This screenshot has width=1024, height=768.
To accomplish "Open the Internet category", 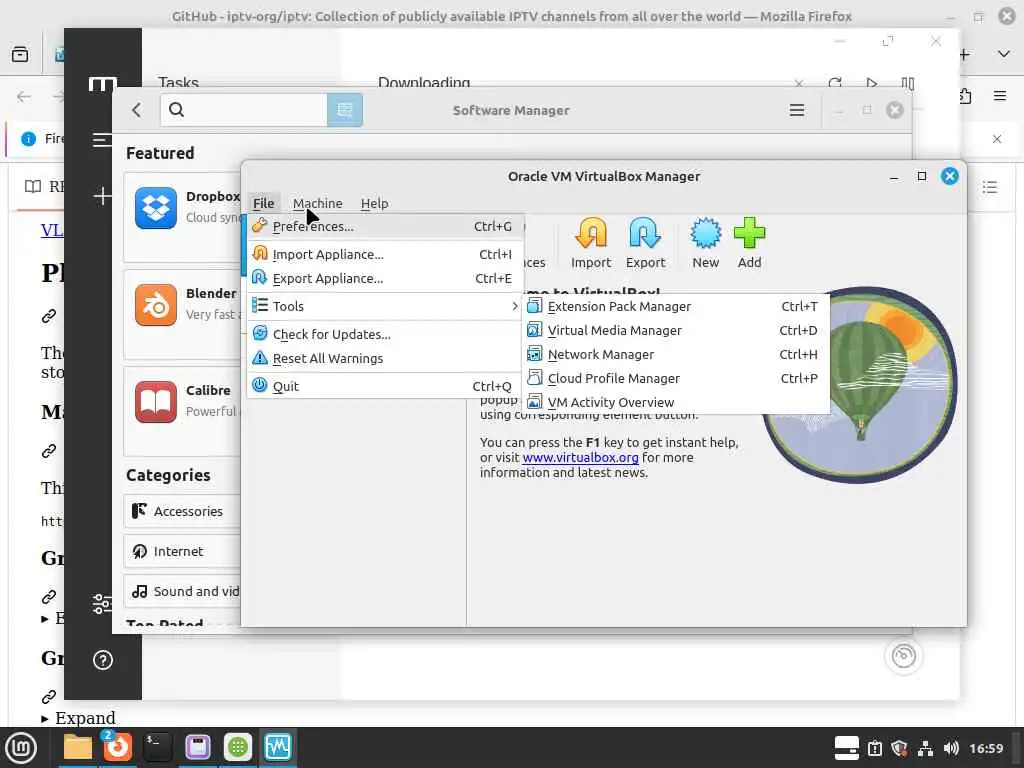I will pos(183,551).
